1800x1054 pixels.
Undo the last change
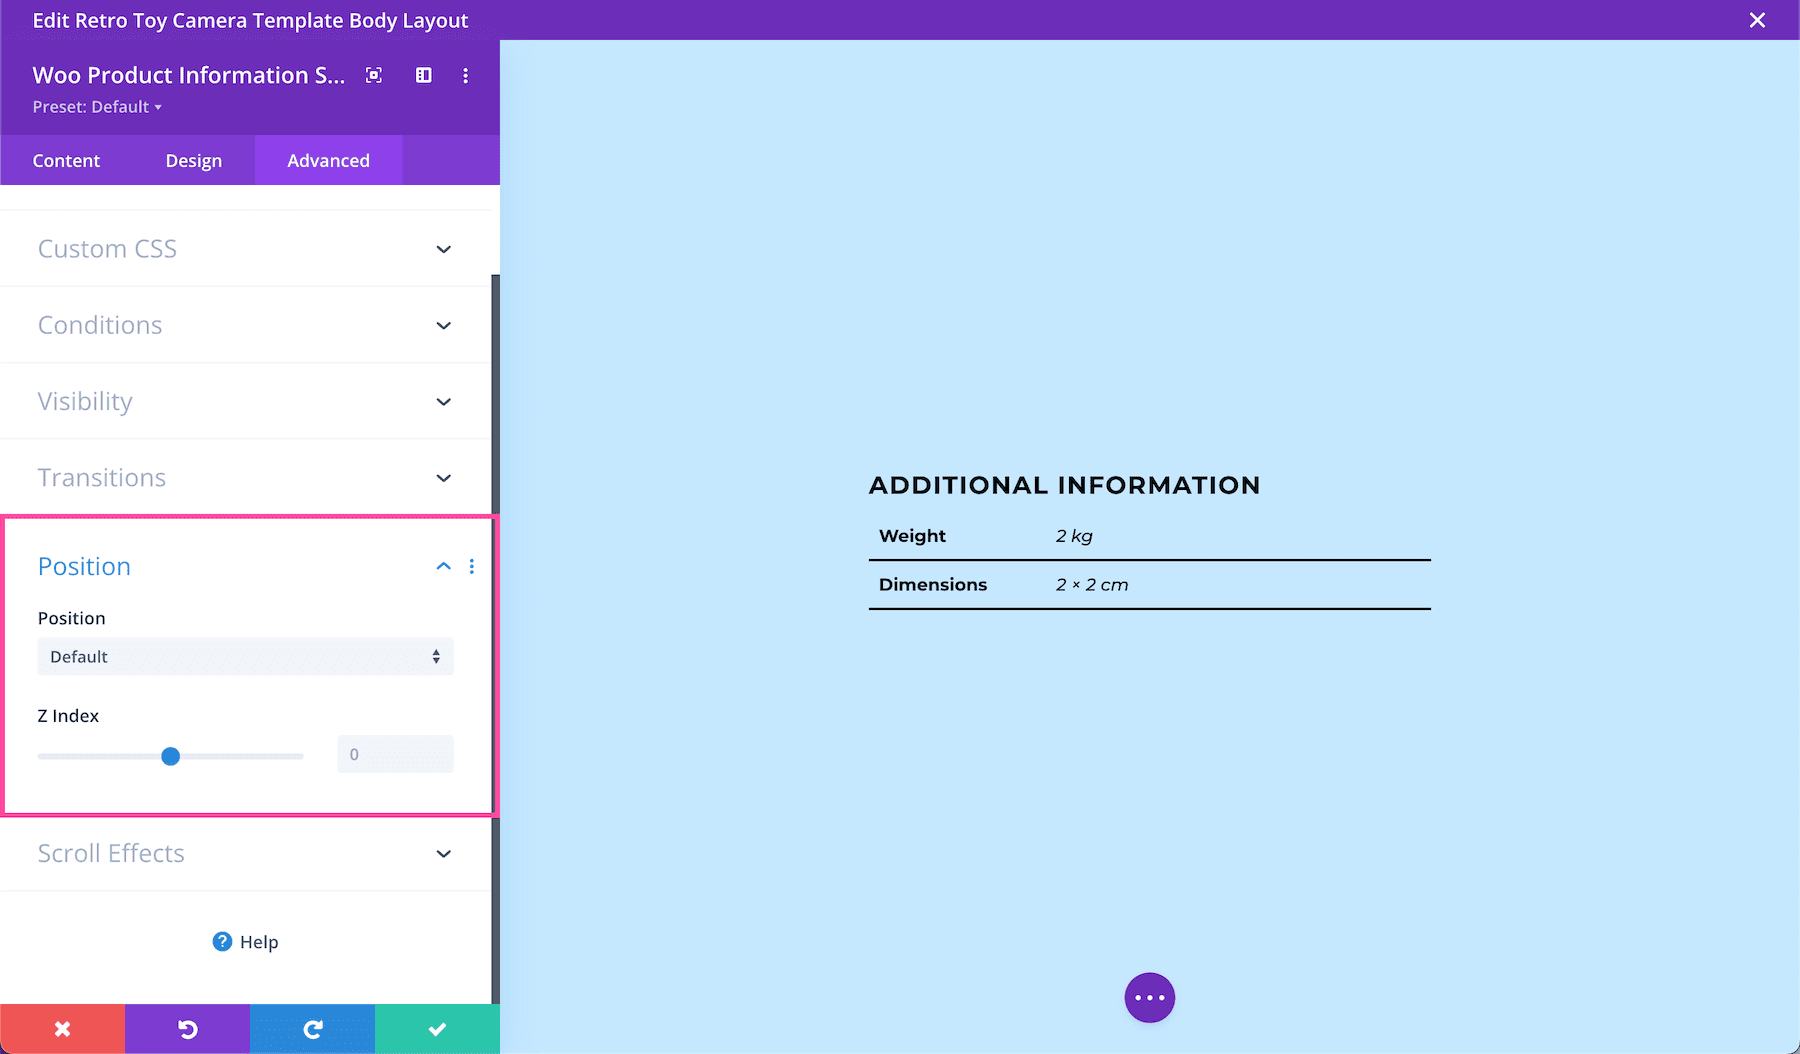pyautogui.click(x=187, y=1028)
